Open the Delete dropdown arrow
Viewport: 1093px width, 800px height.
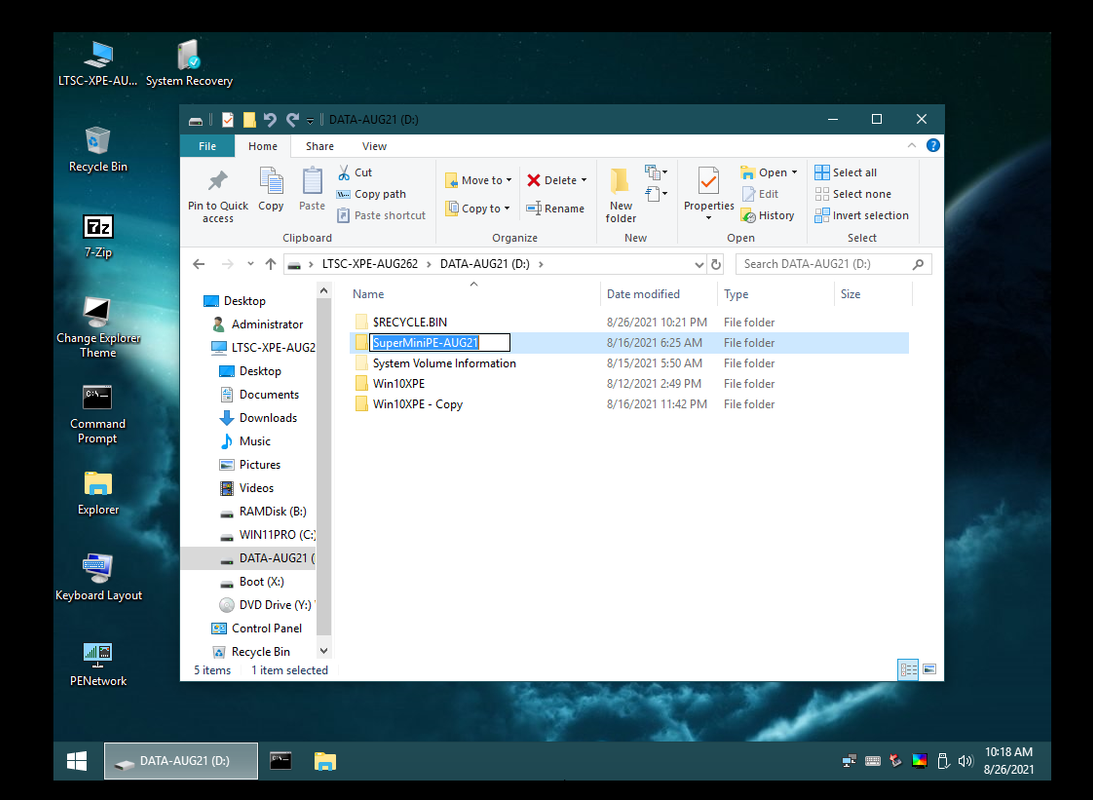[x=584, y=180]
